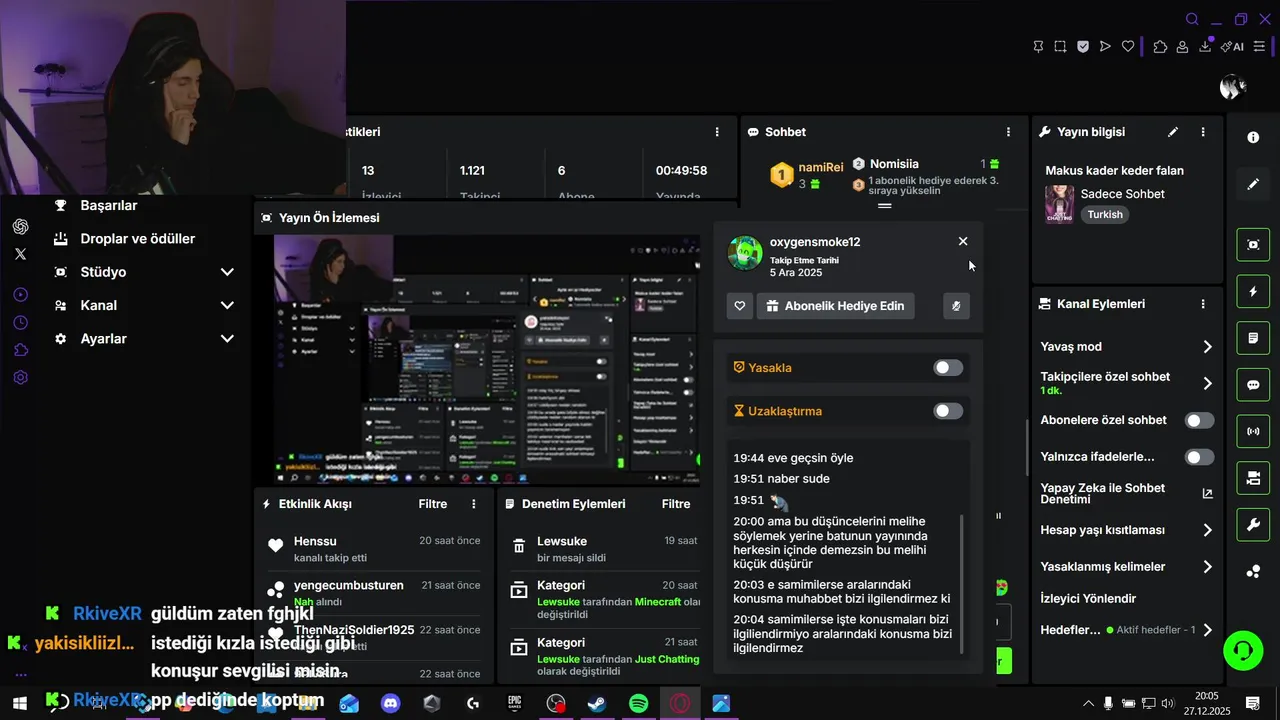Image resolution: width=1280 pixels, height=720 pixels.
Task: Open Yavaş mod options arrow
Action: [x=1207, y=347]
